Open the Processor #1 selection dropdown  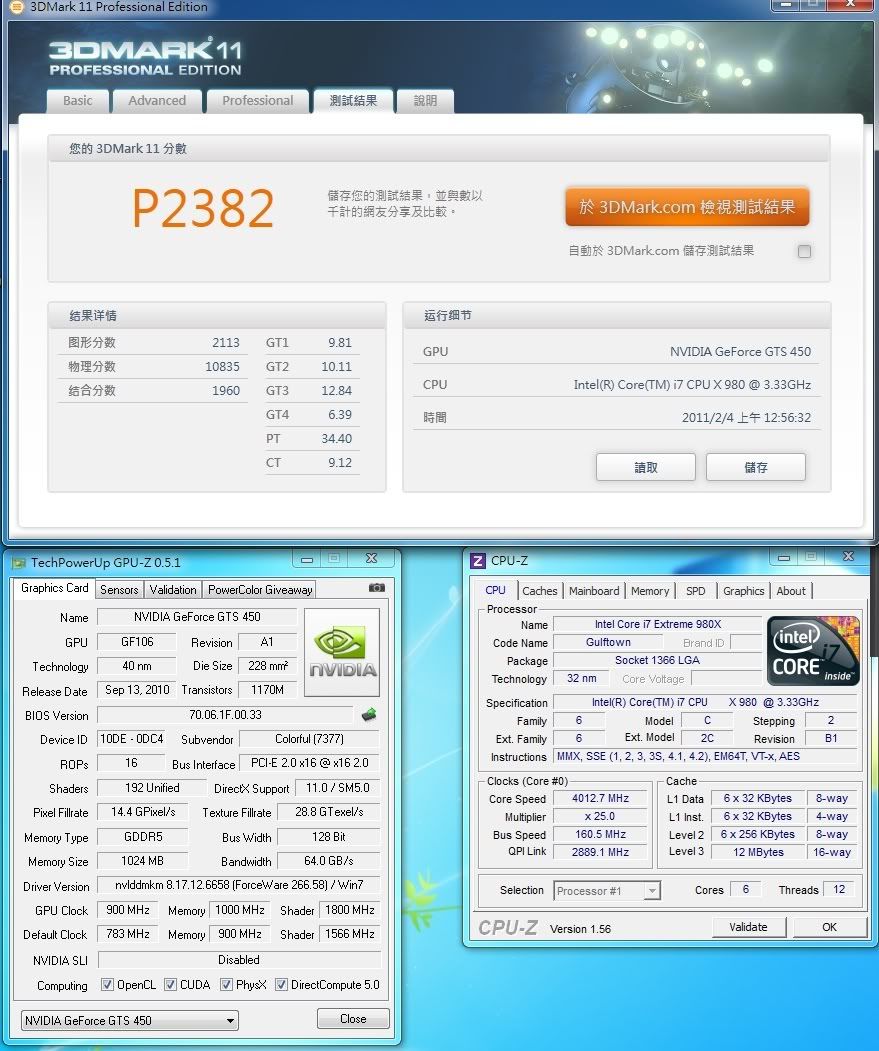pyautogui.click(x=607, y=891)
